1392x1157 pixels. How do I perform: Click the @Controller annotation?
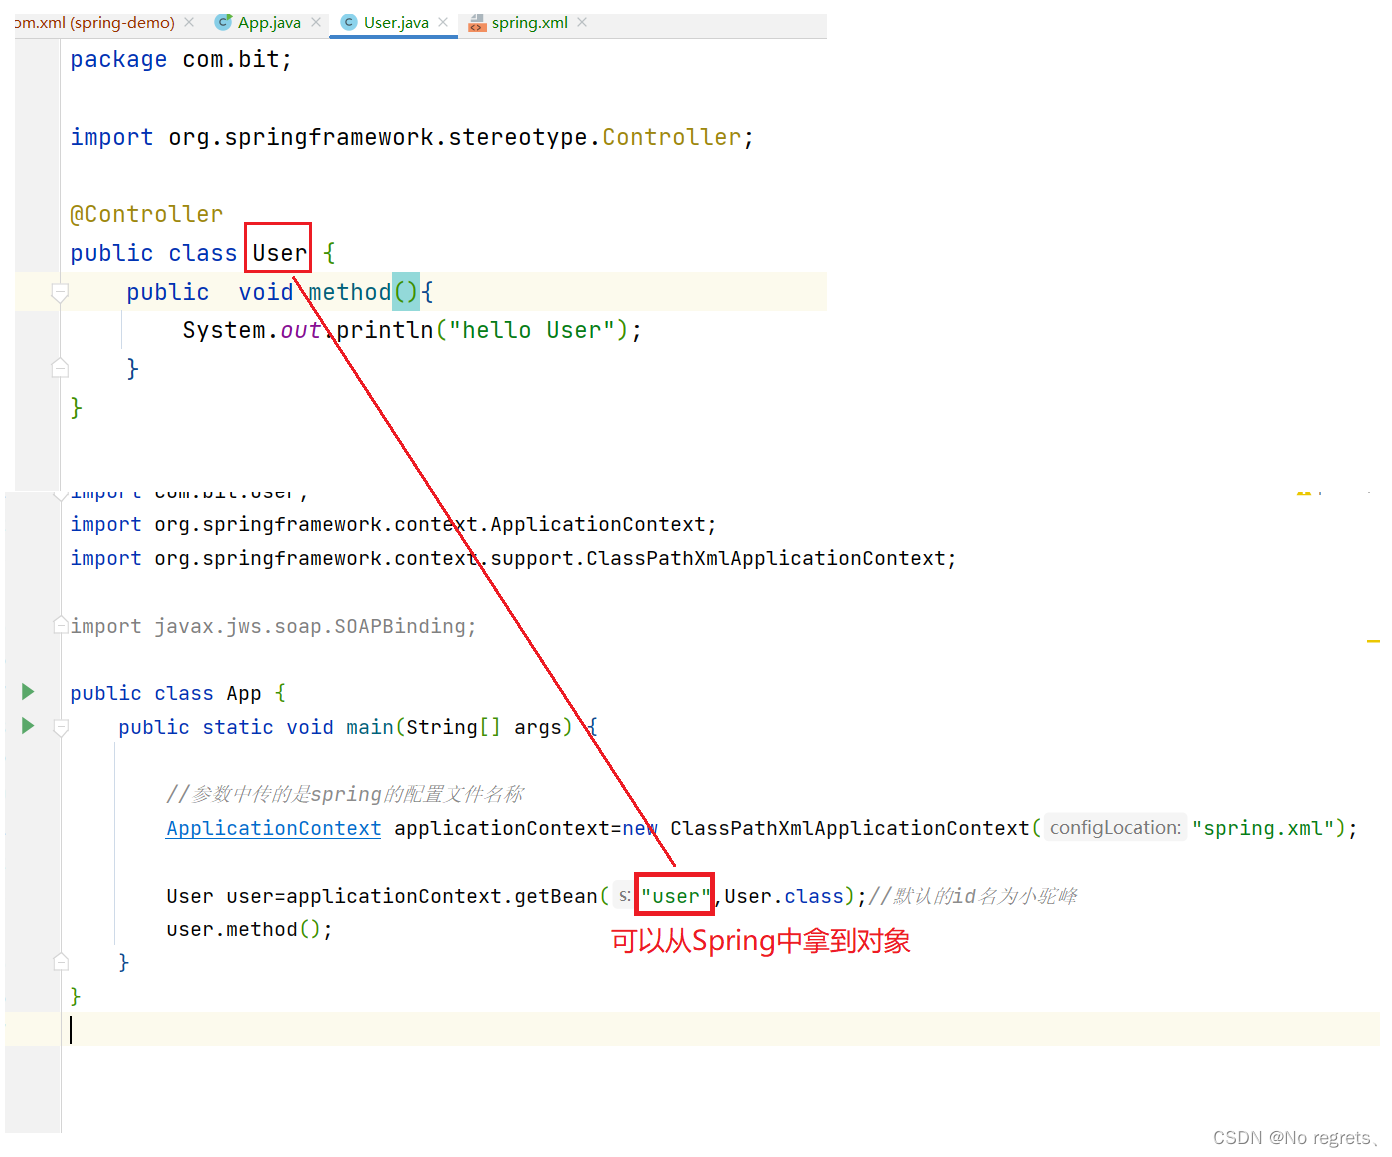click(146, 214)
